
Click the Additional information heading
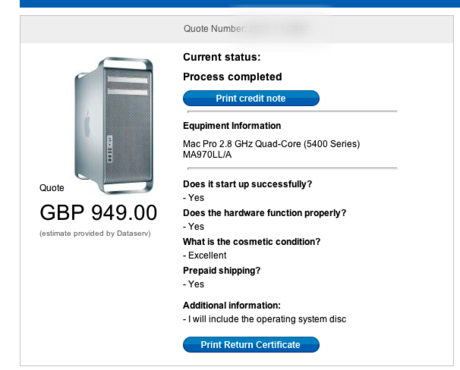[x=232, y=305]
